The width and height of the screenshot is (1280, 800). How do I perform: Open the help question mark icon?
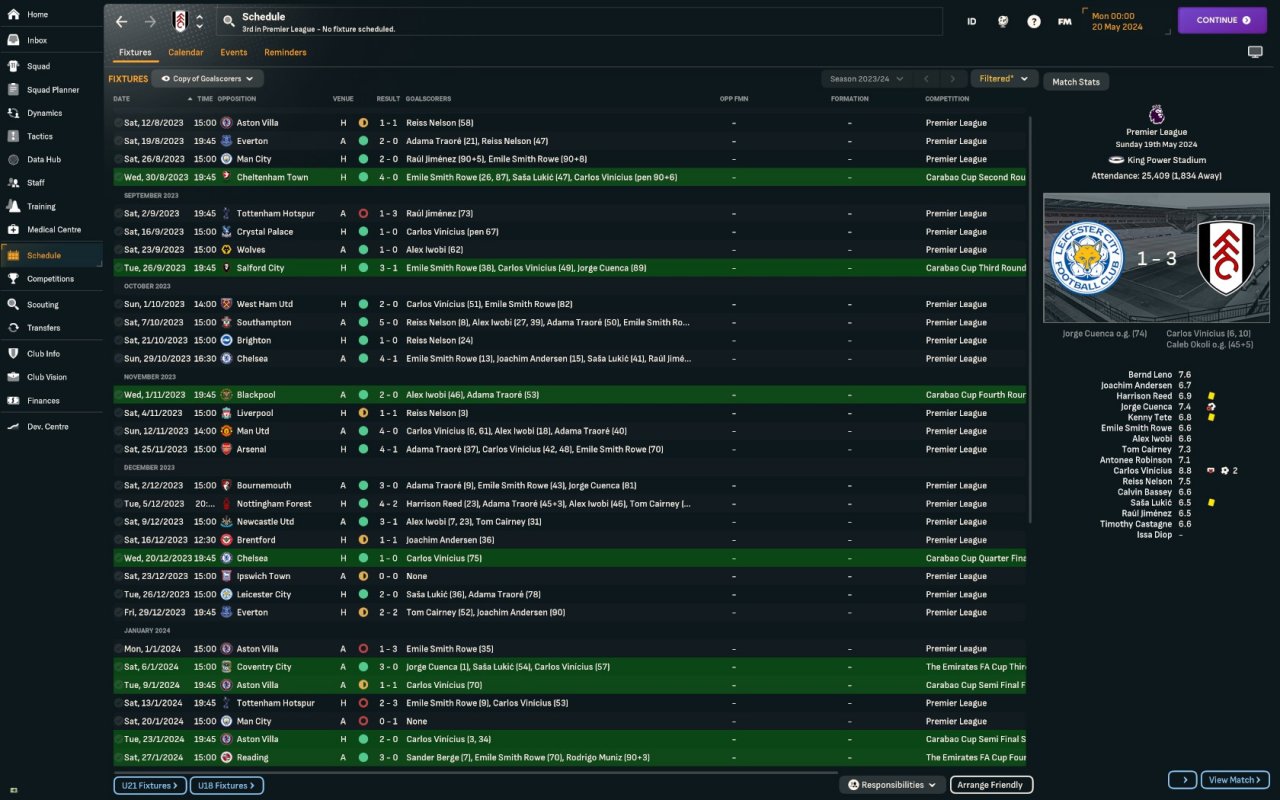(1034, 21)
